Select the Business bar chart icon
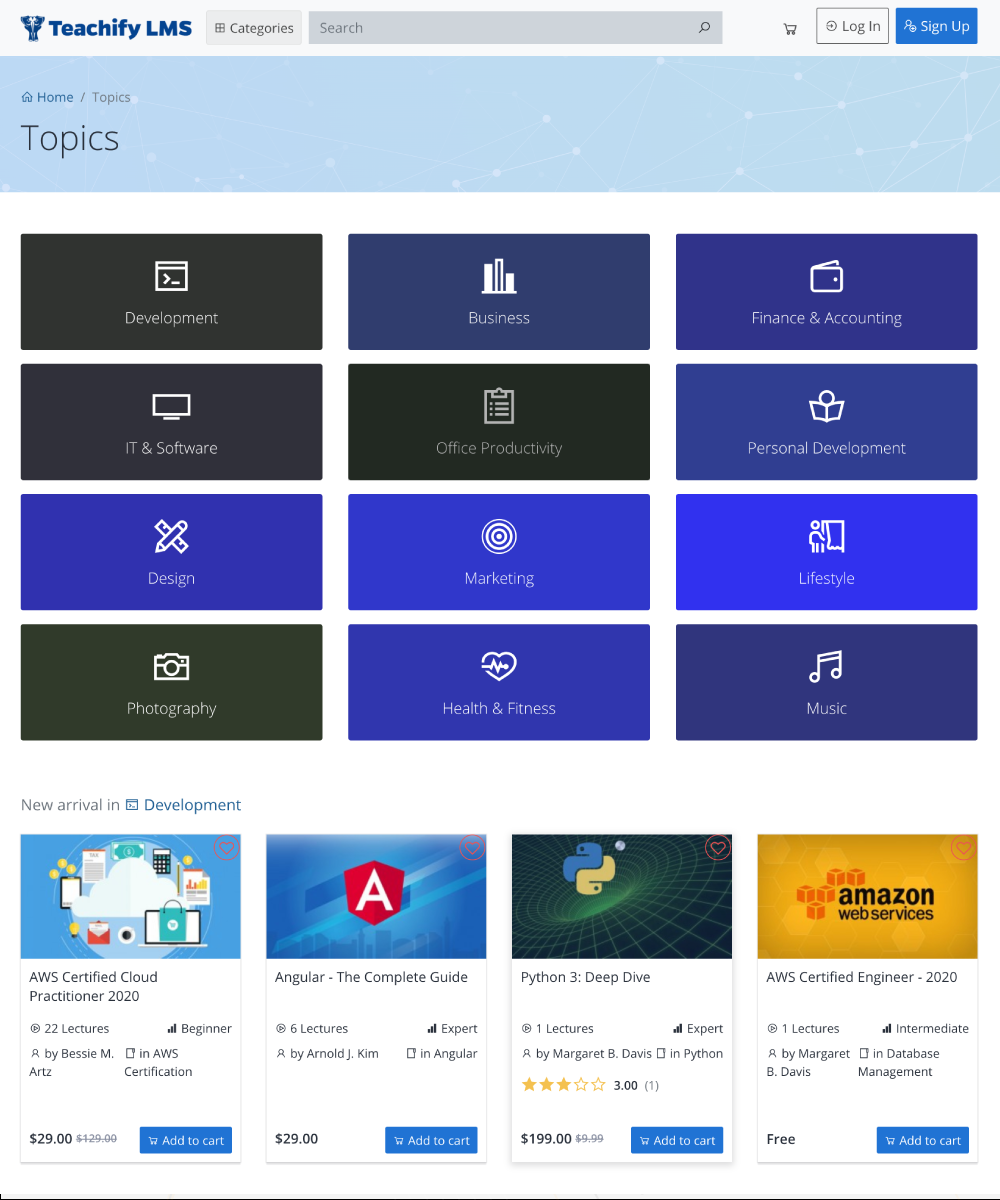 tap(499, 275)
